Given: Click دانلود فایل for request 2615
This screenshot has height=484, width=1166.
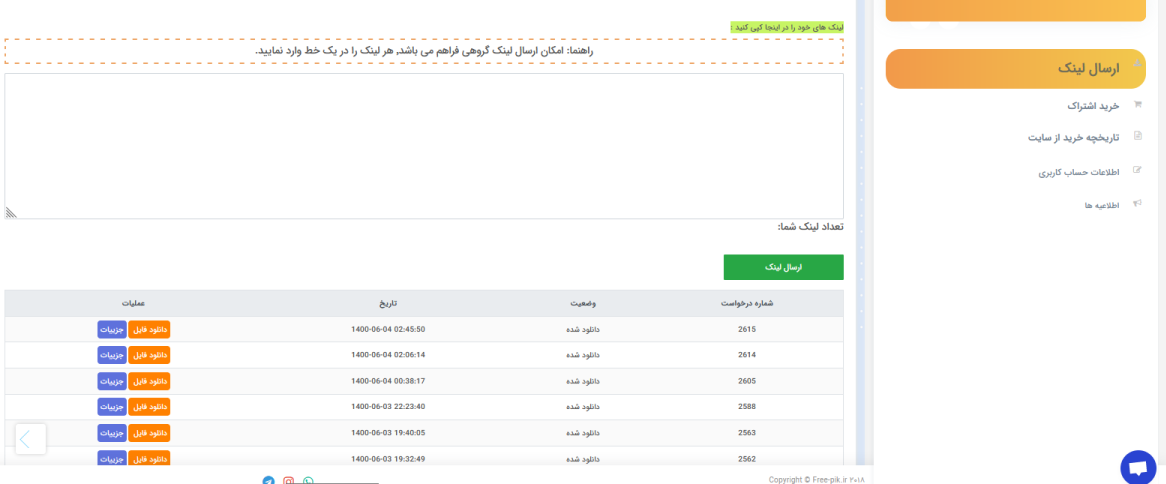Looking at the screenshot, I should pyautogui.click(x=149, y=329).
